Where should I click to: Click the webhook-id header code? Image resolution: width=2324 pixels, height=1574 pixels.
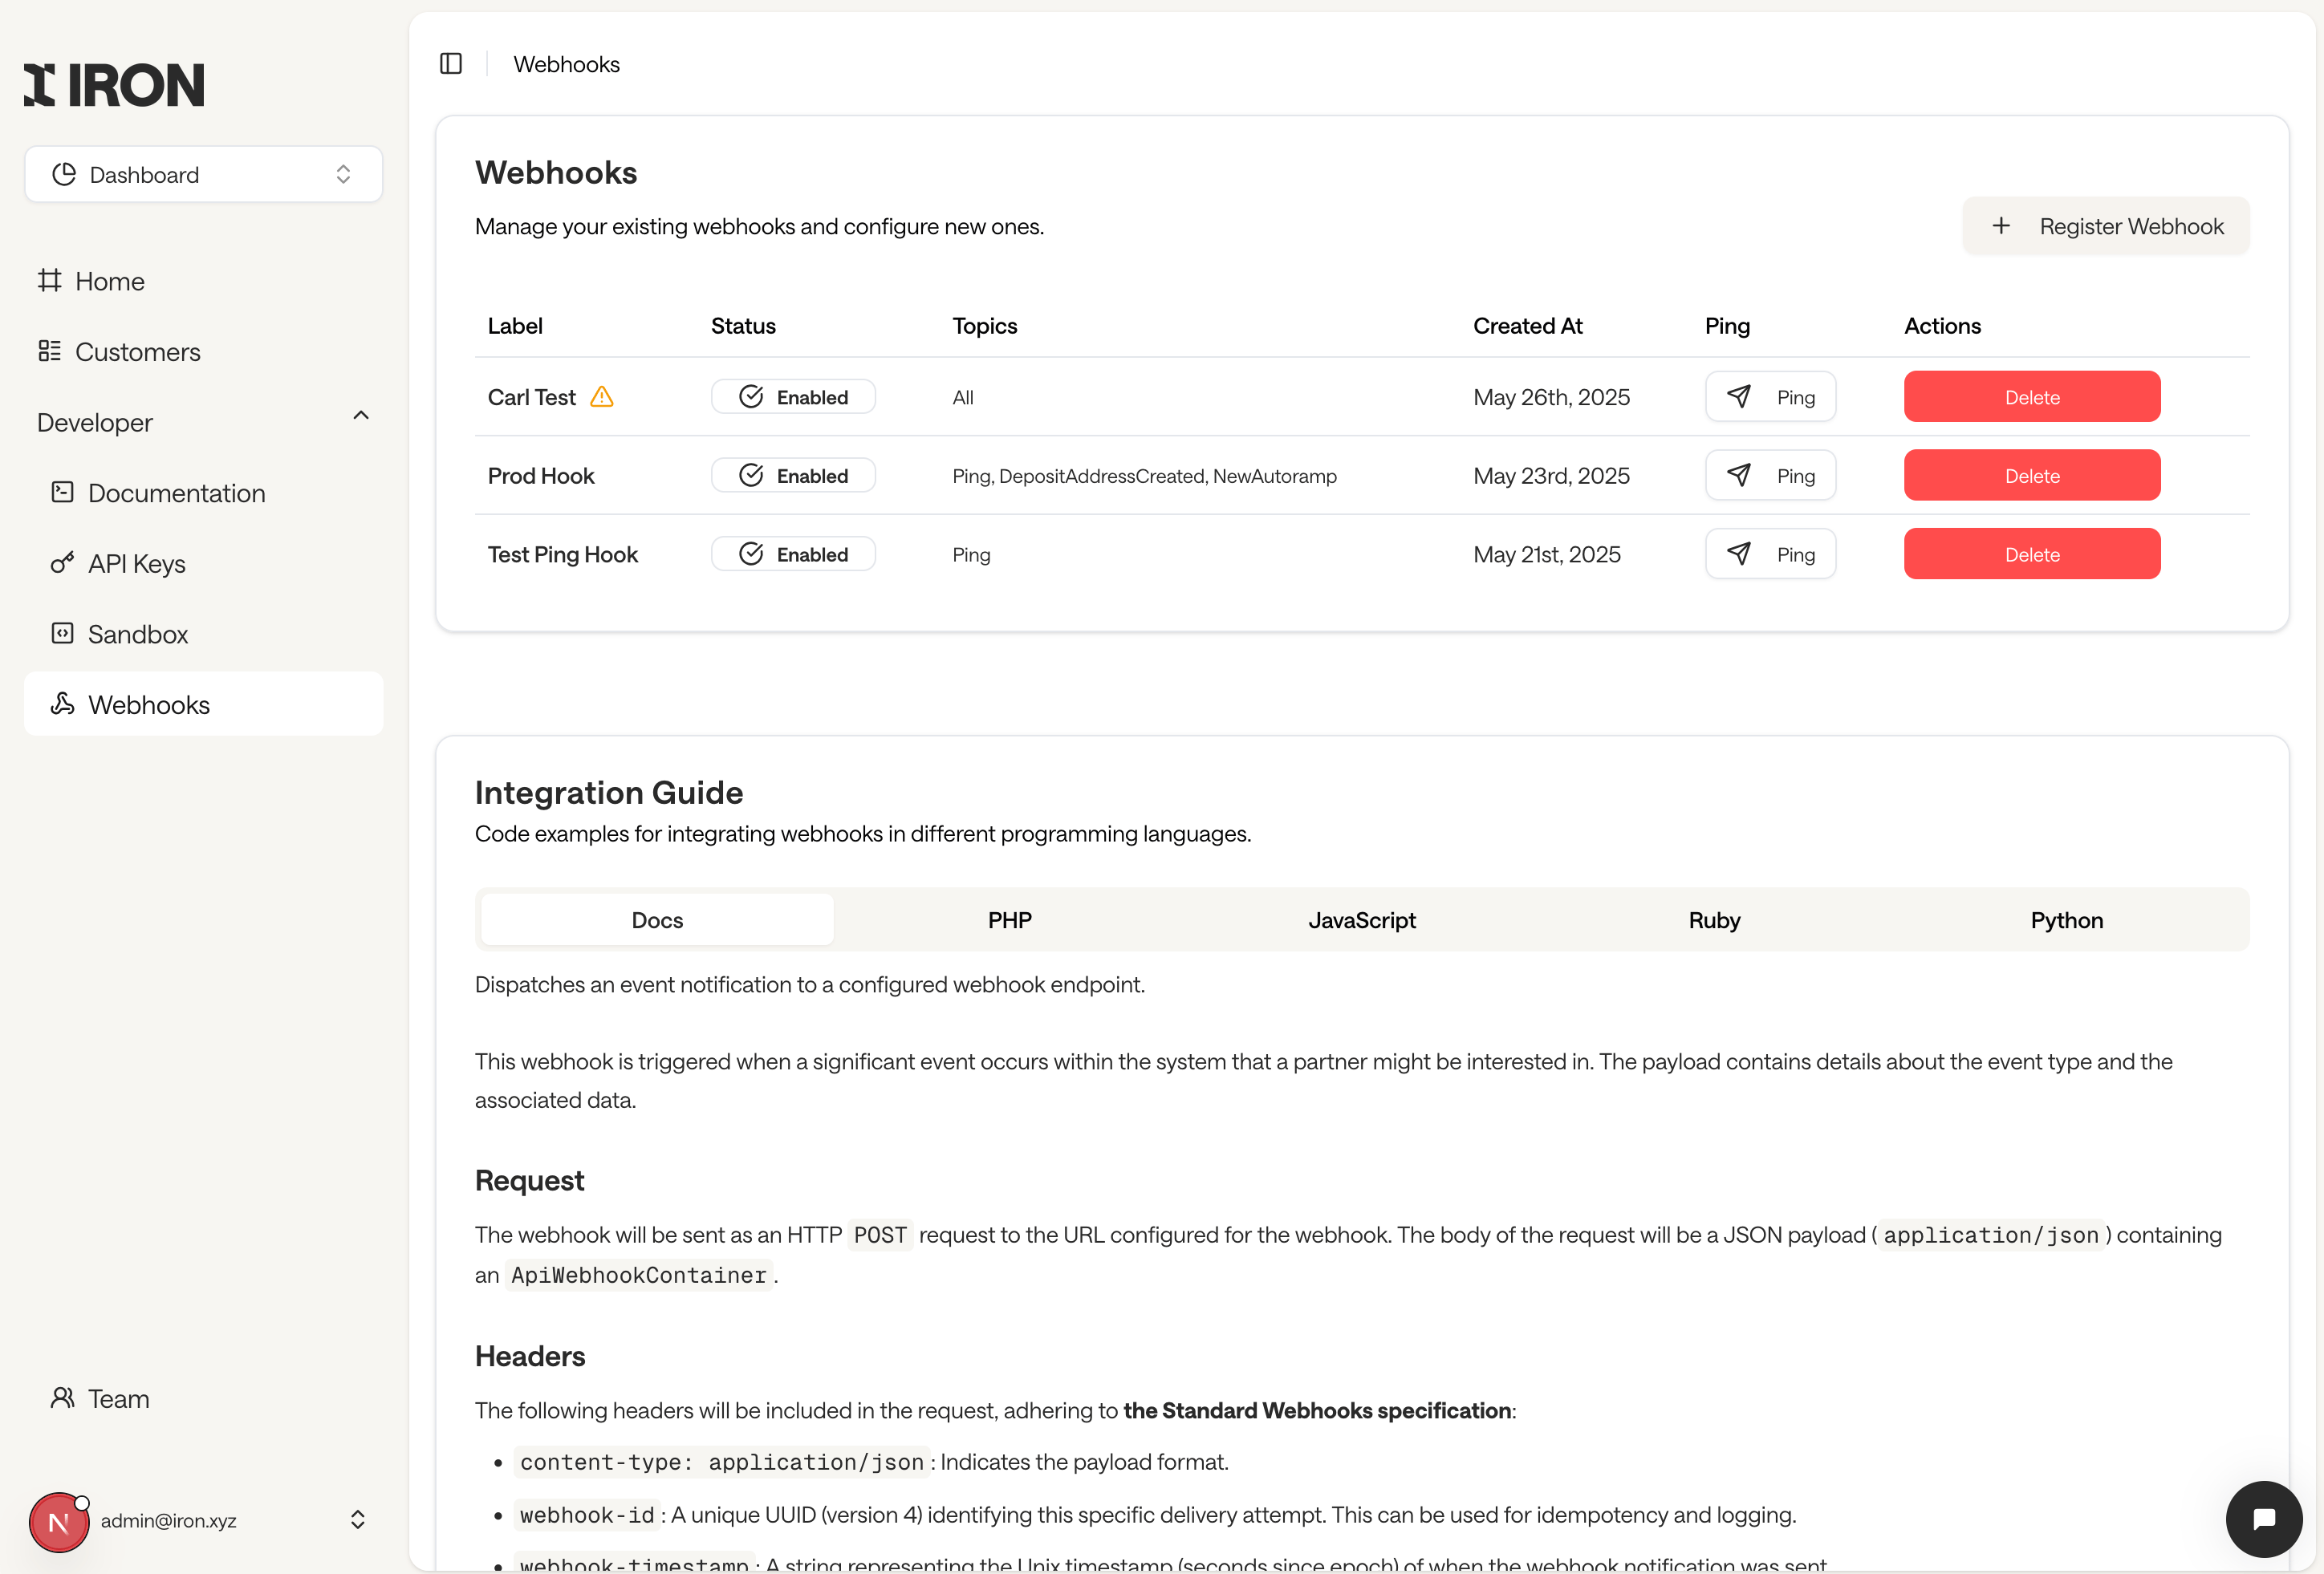pyautogui.click(x=587, y=1515)
